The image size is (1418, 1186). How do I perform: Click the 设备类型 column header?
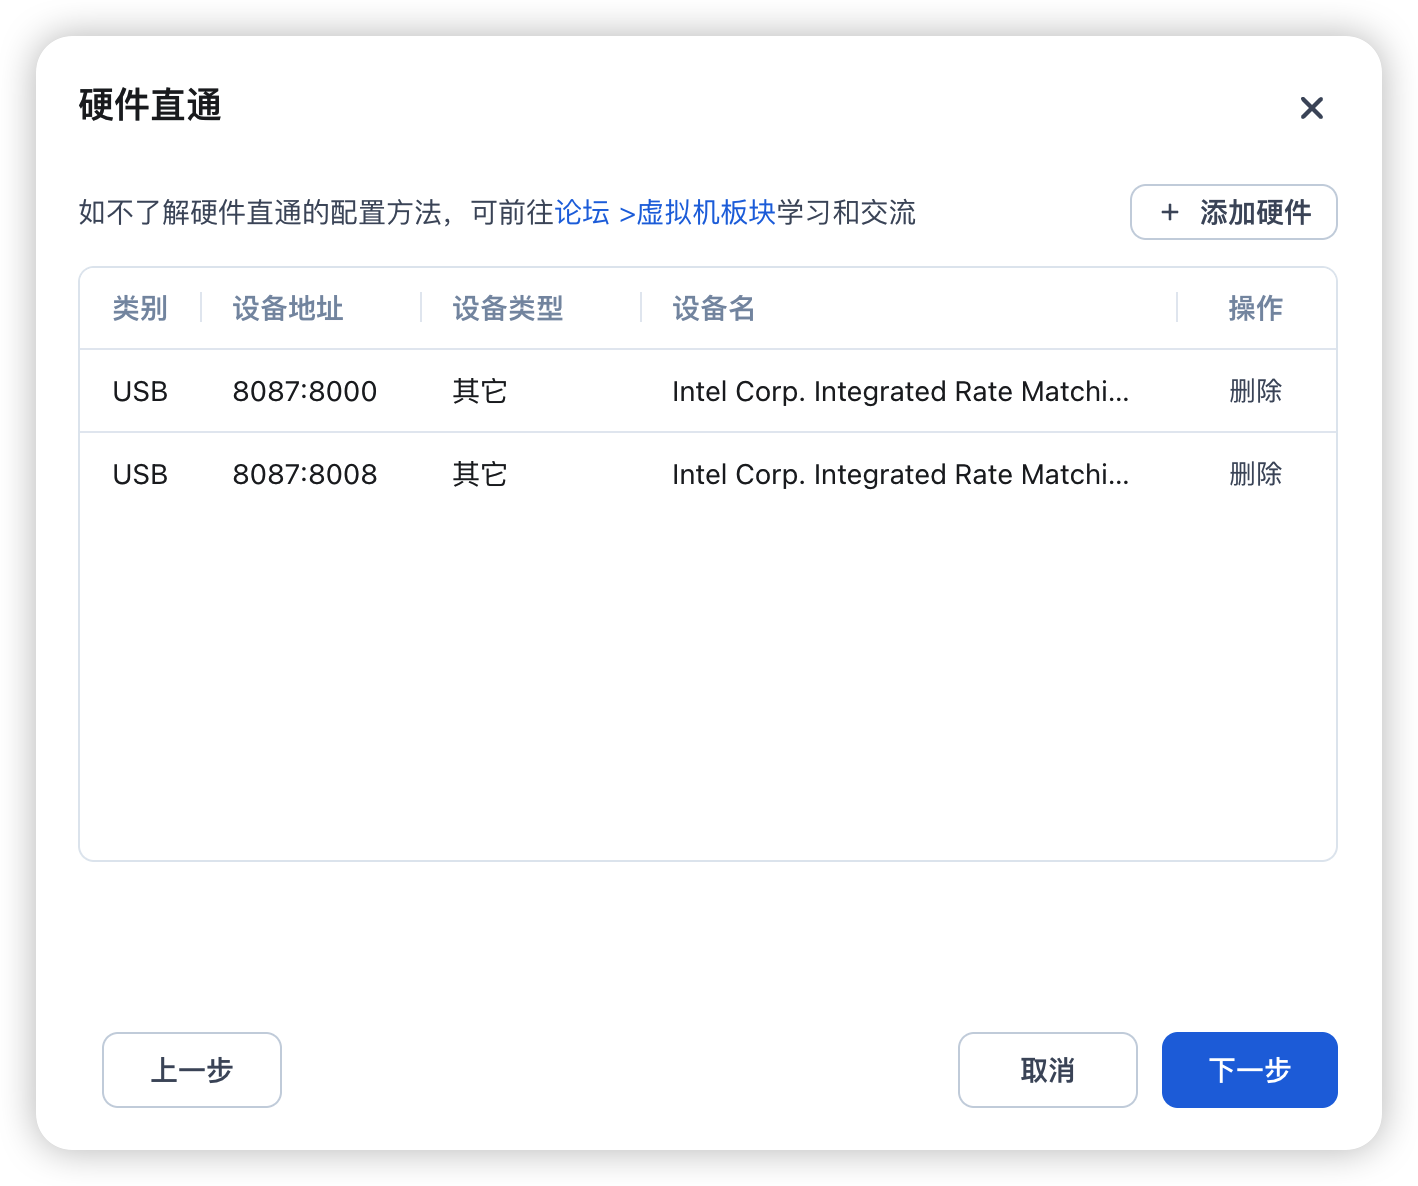pyautogui.click(x=508, y=308)
